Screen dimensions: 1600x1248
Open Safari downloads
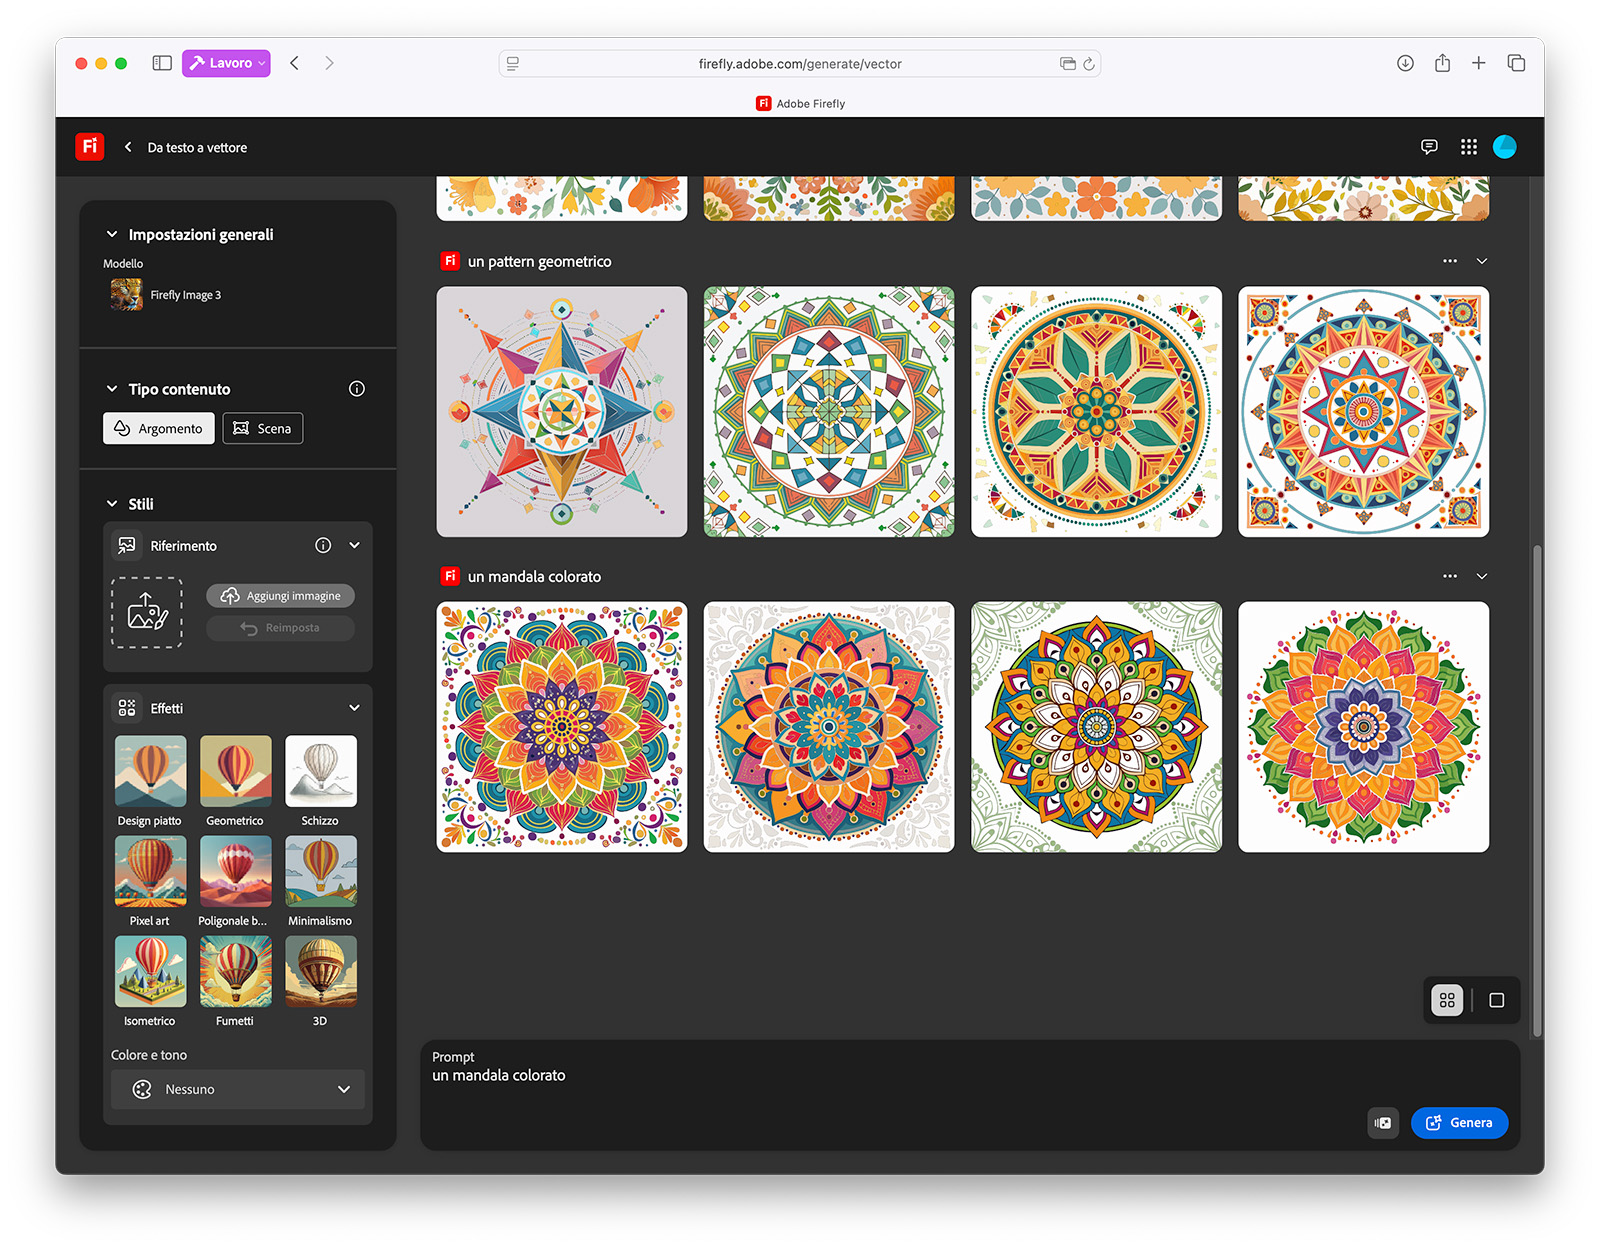(x=1405, y=63)
